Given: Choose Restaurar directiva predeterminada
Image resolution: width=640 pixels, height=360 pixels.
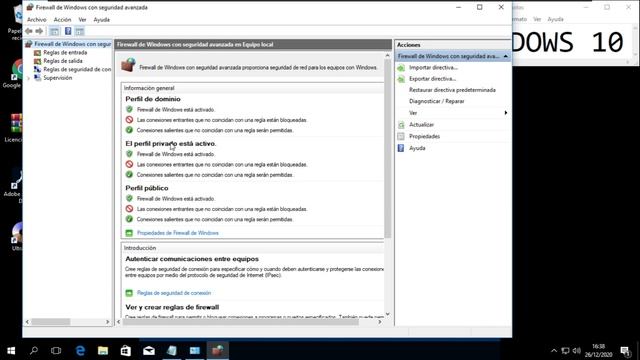Looking at the screenshot, I should click(452, 90).
